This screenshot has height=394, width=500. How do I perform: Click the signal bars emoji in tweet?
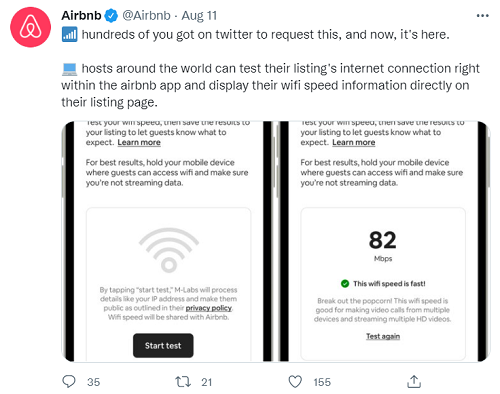pyautogui.click(x=69, y=34)
